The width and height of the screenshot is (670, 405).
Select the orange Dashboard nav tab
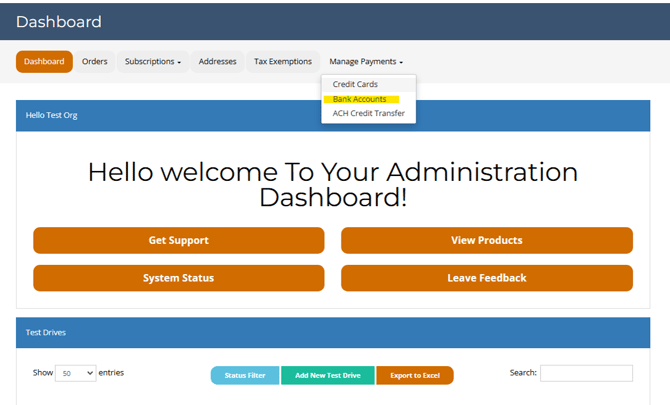pyautogui.click(x=44, y=62)
